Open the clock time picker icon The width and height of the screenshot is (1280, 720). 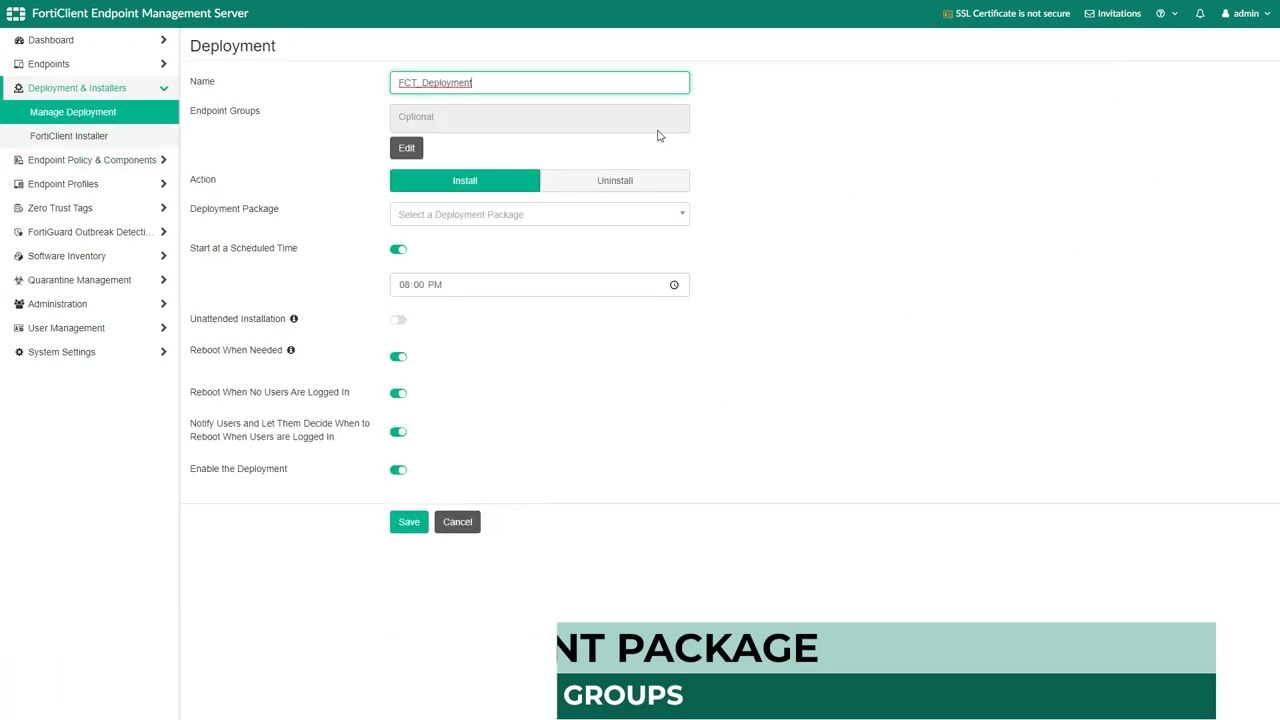coord(674,285)
